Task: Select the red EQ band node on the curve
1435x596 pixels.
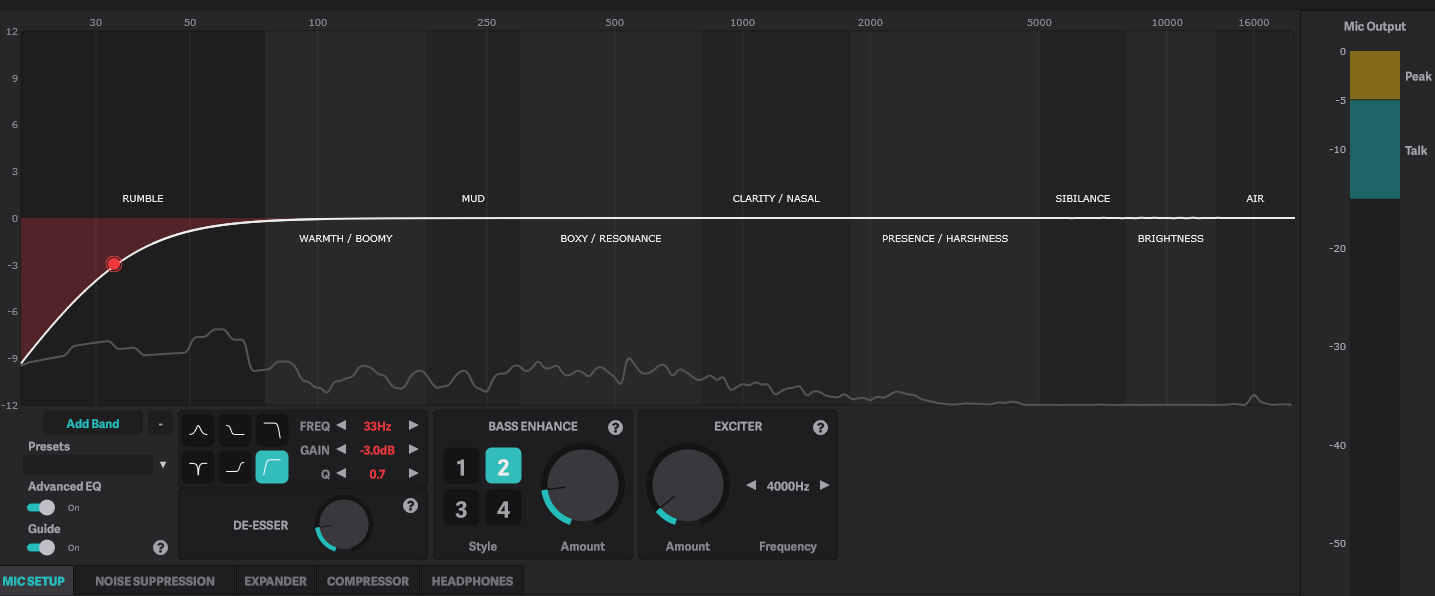Action: coord(114,263)
